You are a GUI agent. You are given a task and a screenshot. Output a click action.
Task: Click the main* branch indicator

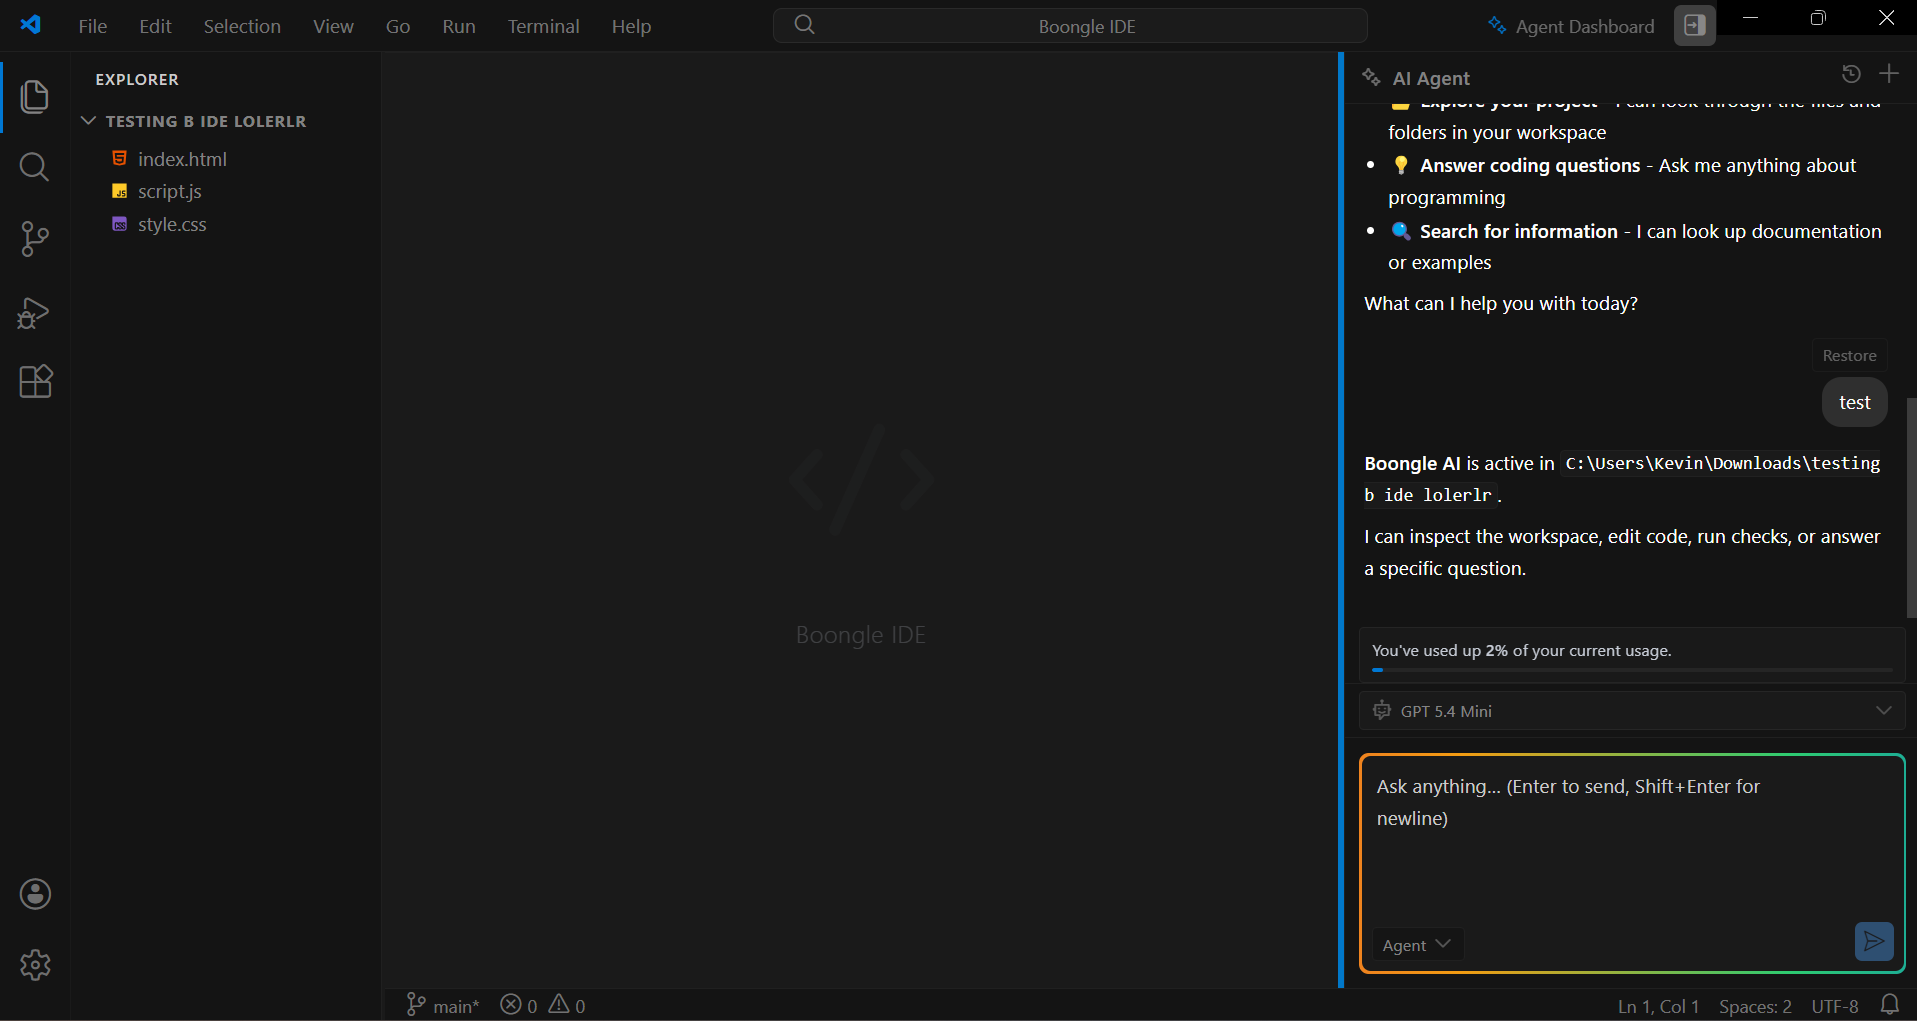tap(443, 1005)
